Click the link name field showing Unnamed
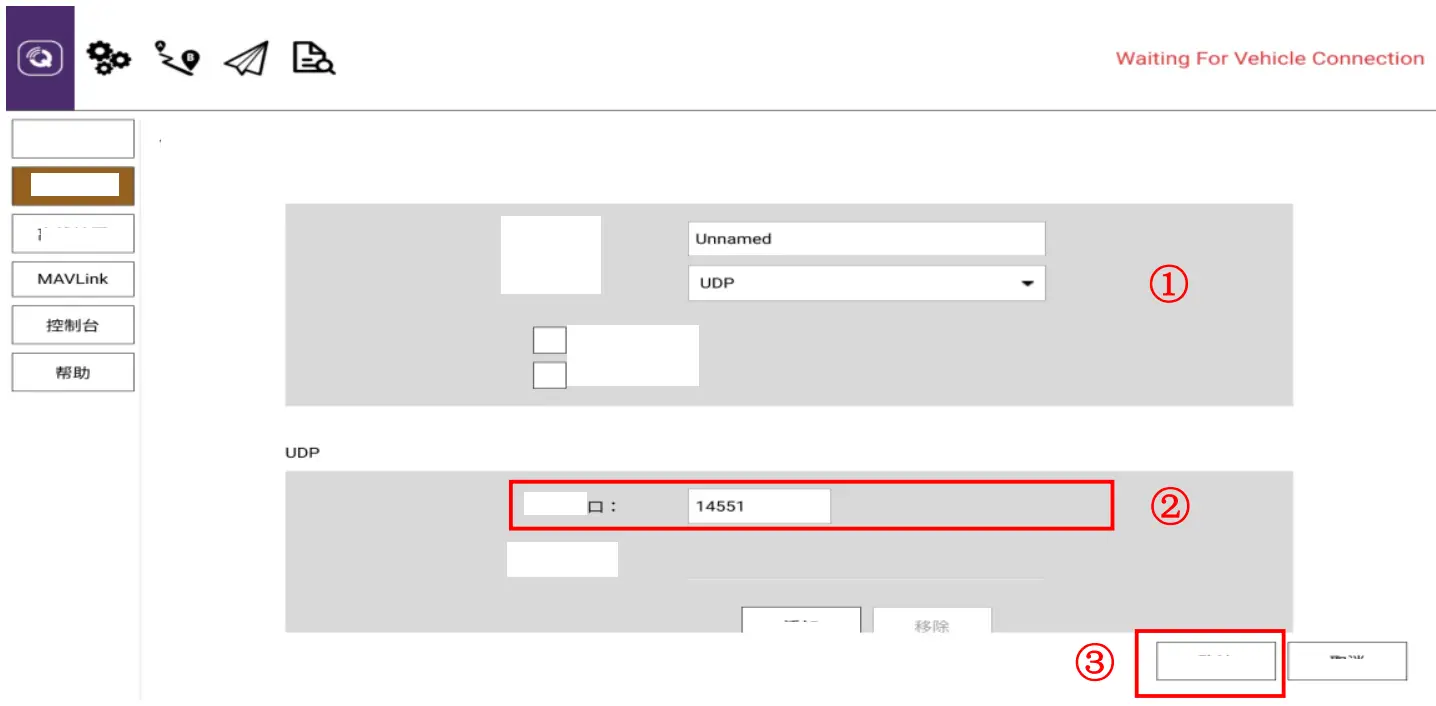 pos(867,239)
